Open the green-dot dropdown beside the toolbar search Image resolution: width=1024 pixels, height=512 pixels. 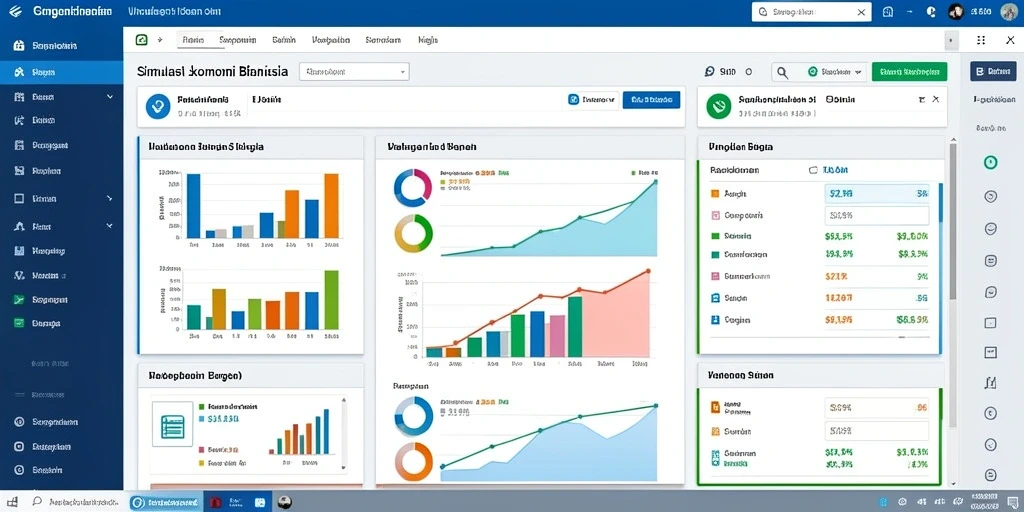tap(836, 72)
